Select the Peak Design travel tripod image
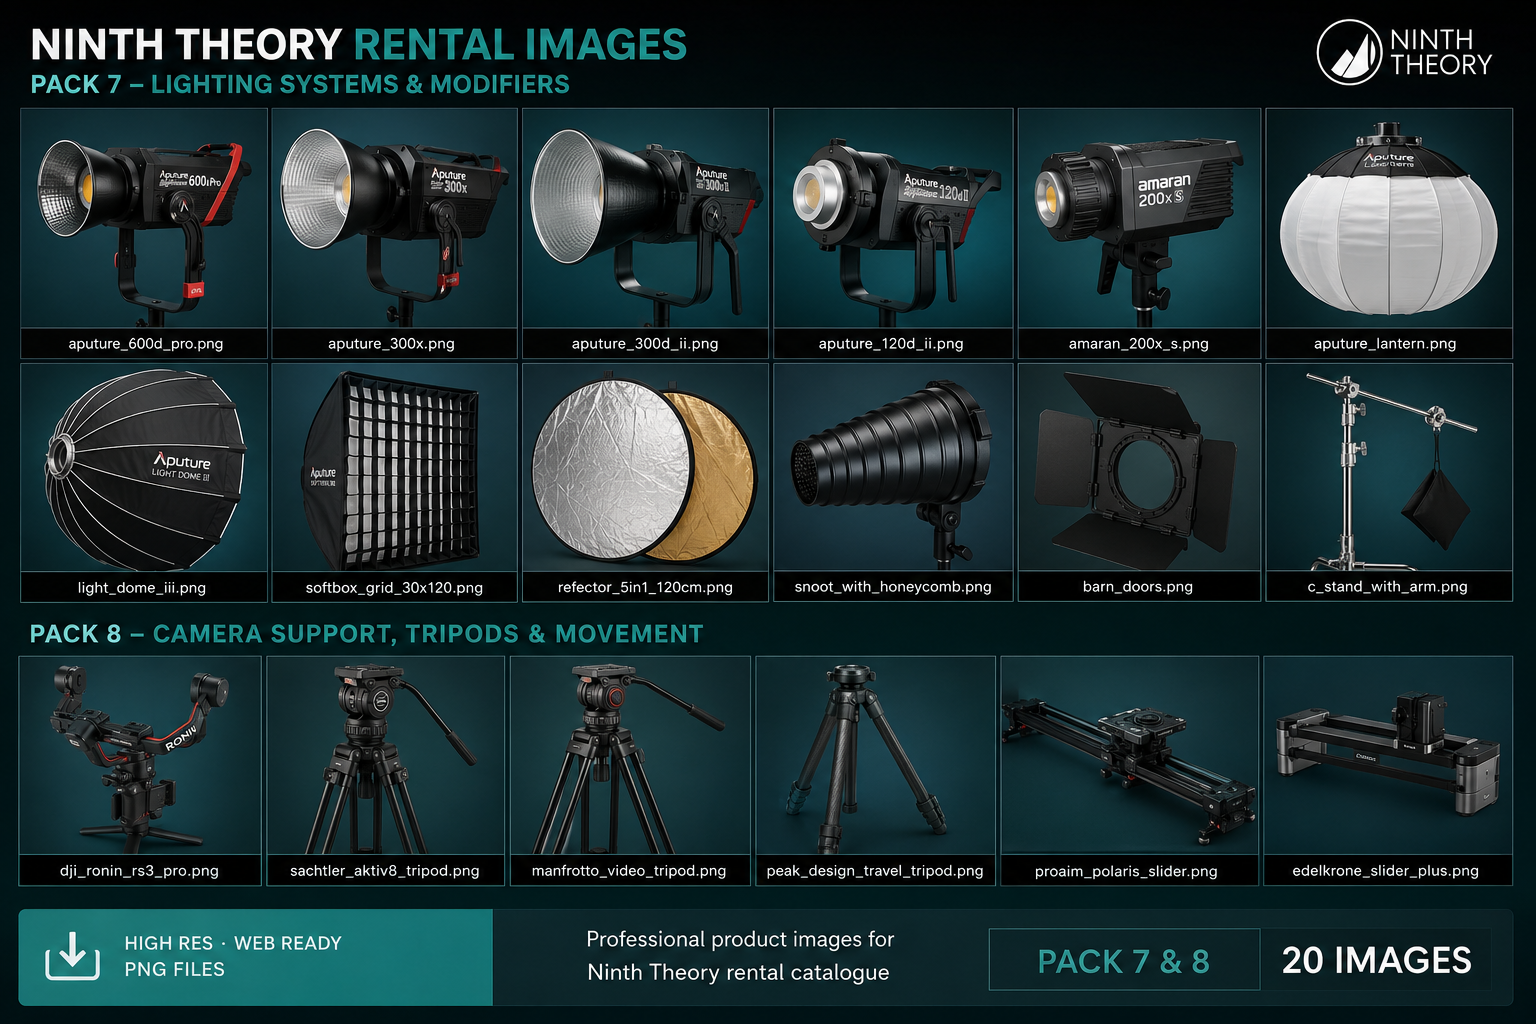 click(875, 755)
